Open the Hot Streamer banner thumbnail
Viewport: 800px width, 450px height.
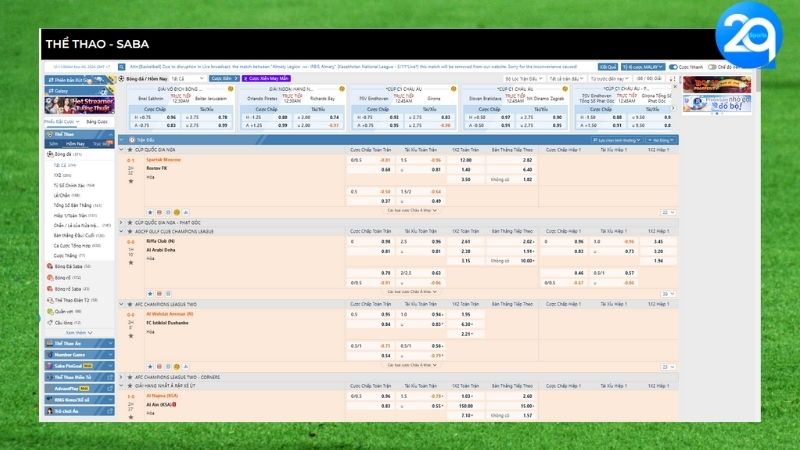coord(79,105)
